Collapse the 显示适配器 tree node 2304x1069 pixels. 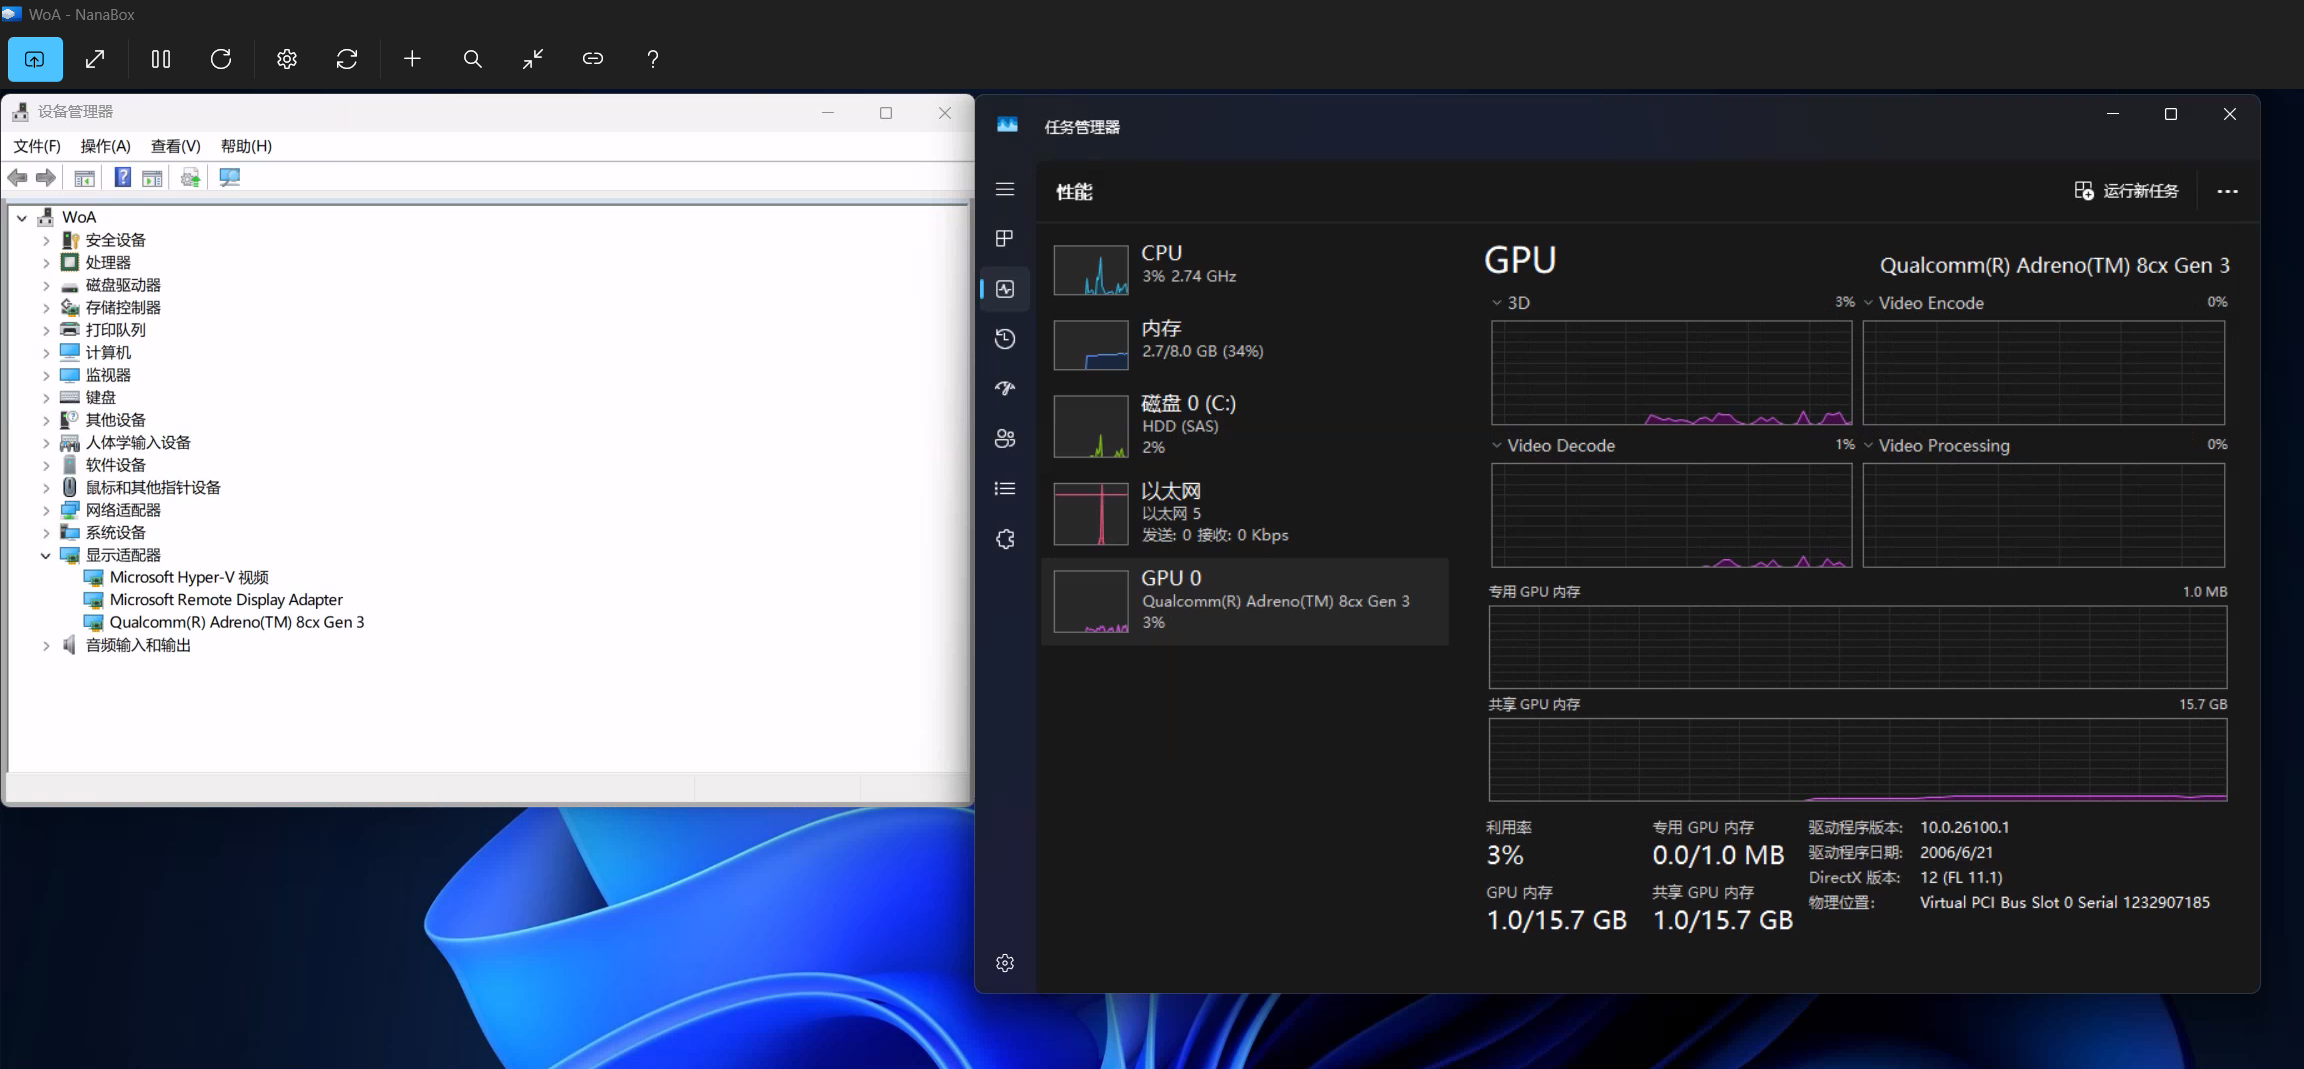[46, 555]
